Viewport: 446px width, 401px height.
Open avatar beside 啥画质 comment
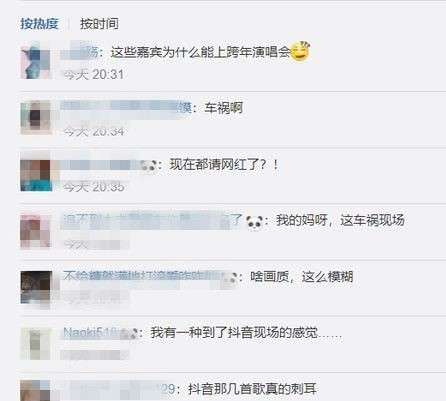(x=36, y=287)
